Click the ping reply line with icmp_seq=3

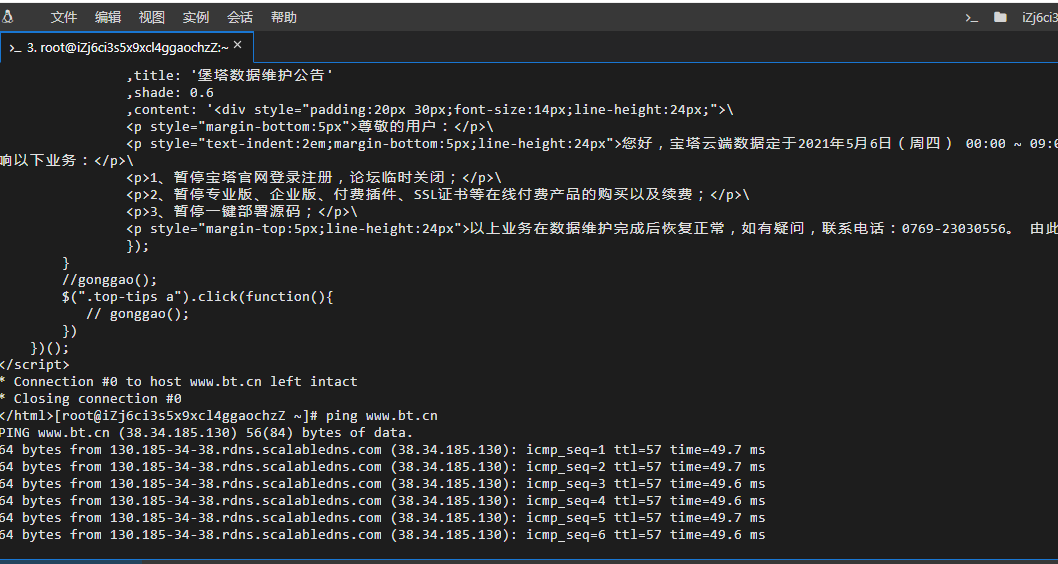point(383,484)
